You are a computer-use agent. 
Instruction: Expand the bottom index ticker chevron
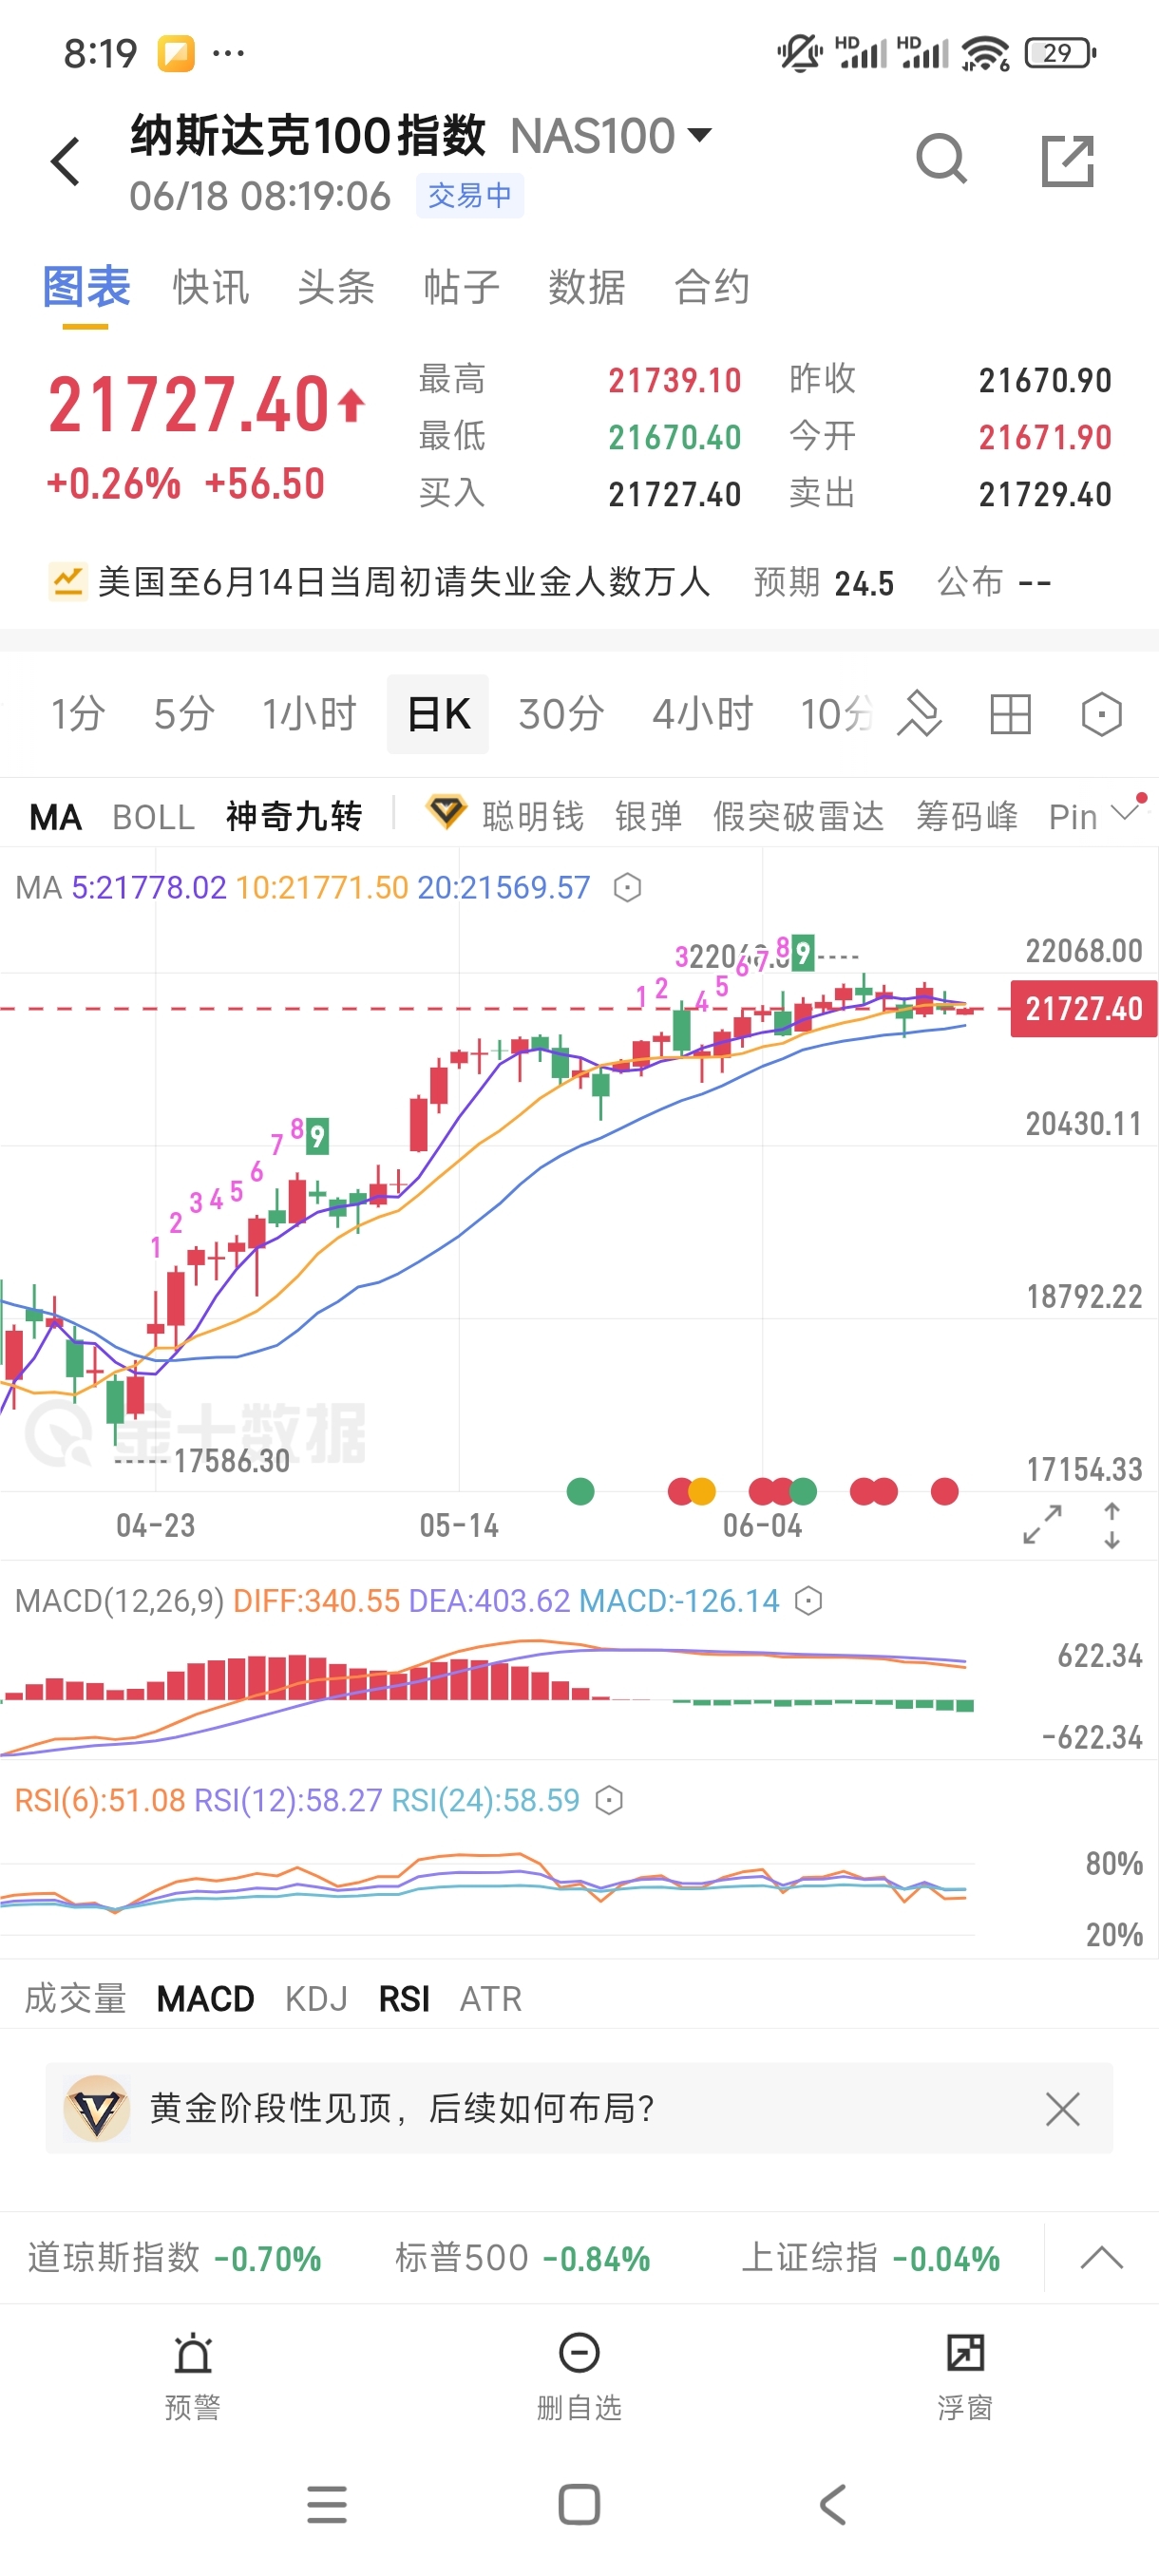[x=1102, y=2257]
